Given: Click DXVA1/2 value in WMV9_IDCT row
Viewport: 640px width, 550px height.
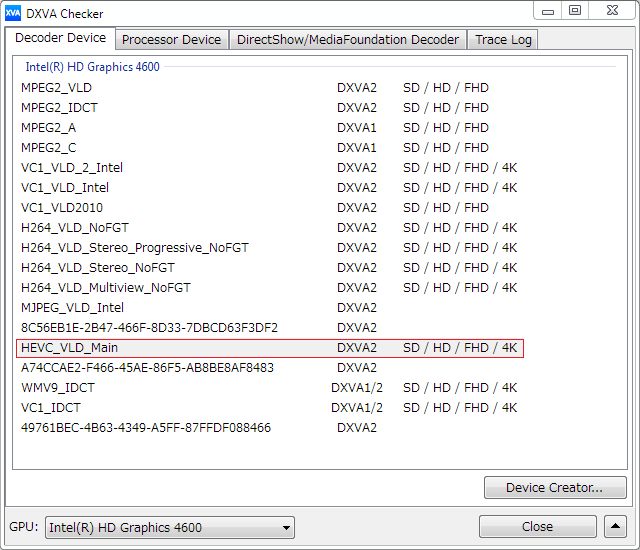Looking at the screenshot, I should point(357,388).
